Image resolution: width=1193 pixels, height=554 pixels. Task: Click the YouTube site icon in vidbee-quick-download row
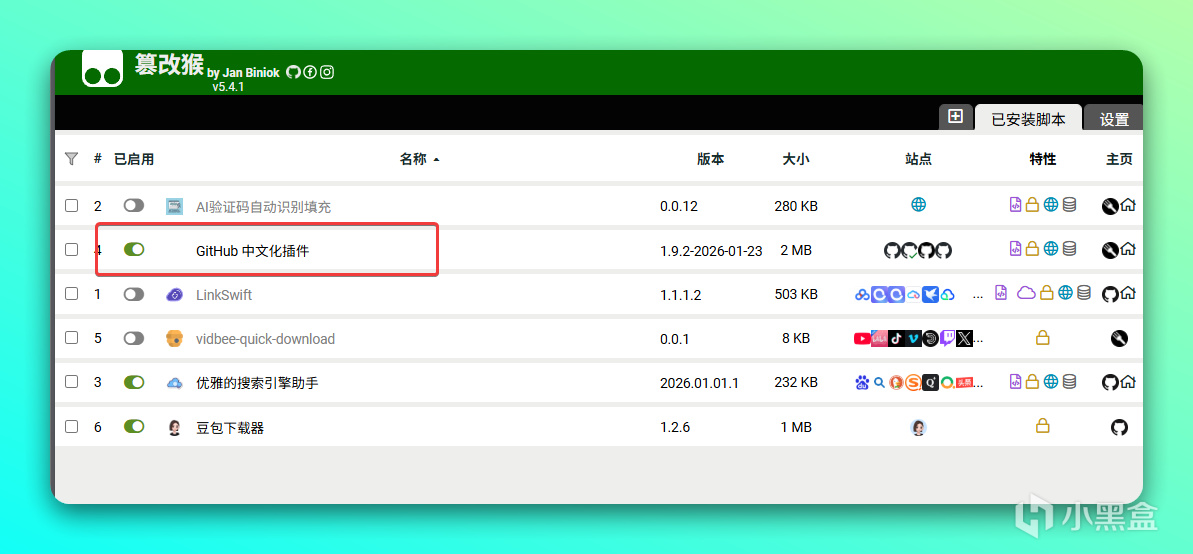[x=862, y=339]
